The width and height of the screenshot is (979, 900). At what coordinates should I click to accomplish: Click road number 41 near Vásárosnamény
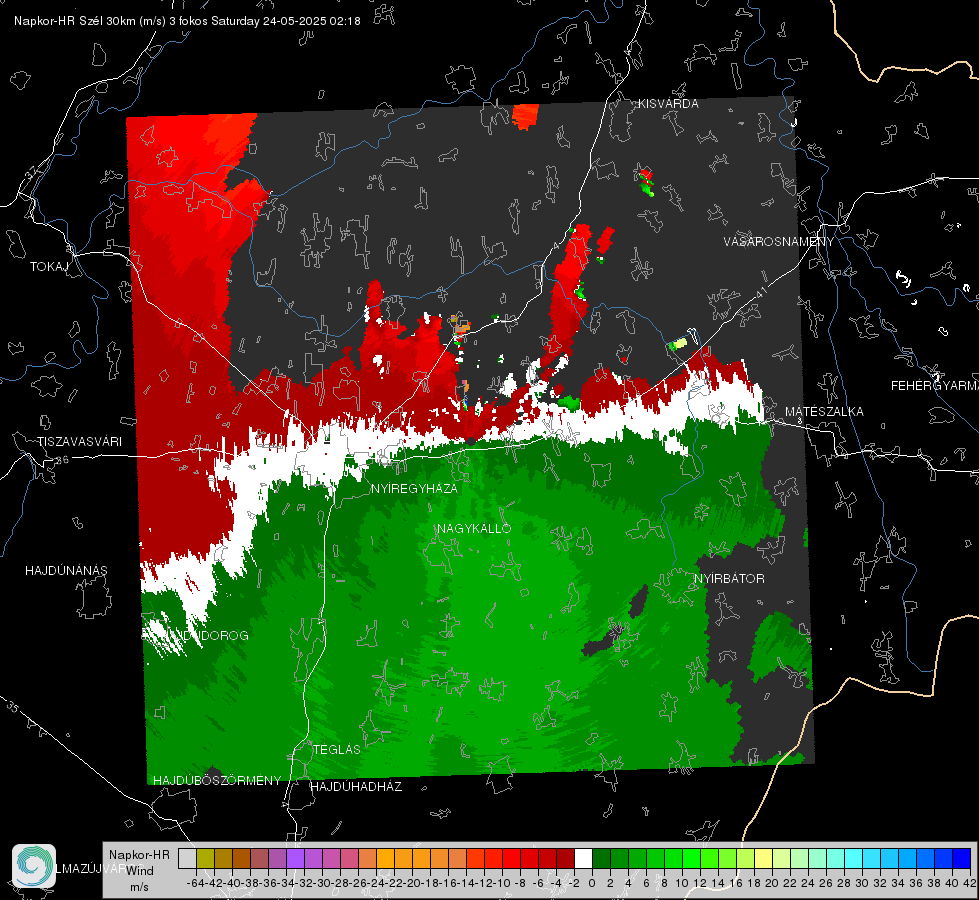[x=760, y=292]
